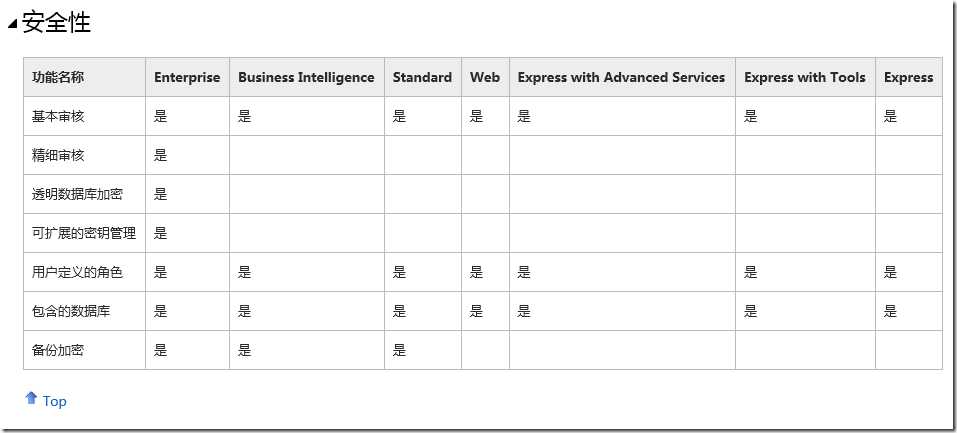Select the 用户定义的角色 row label

pos(77,272)
